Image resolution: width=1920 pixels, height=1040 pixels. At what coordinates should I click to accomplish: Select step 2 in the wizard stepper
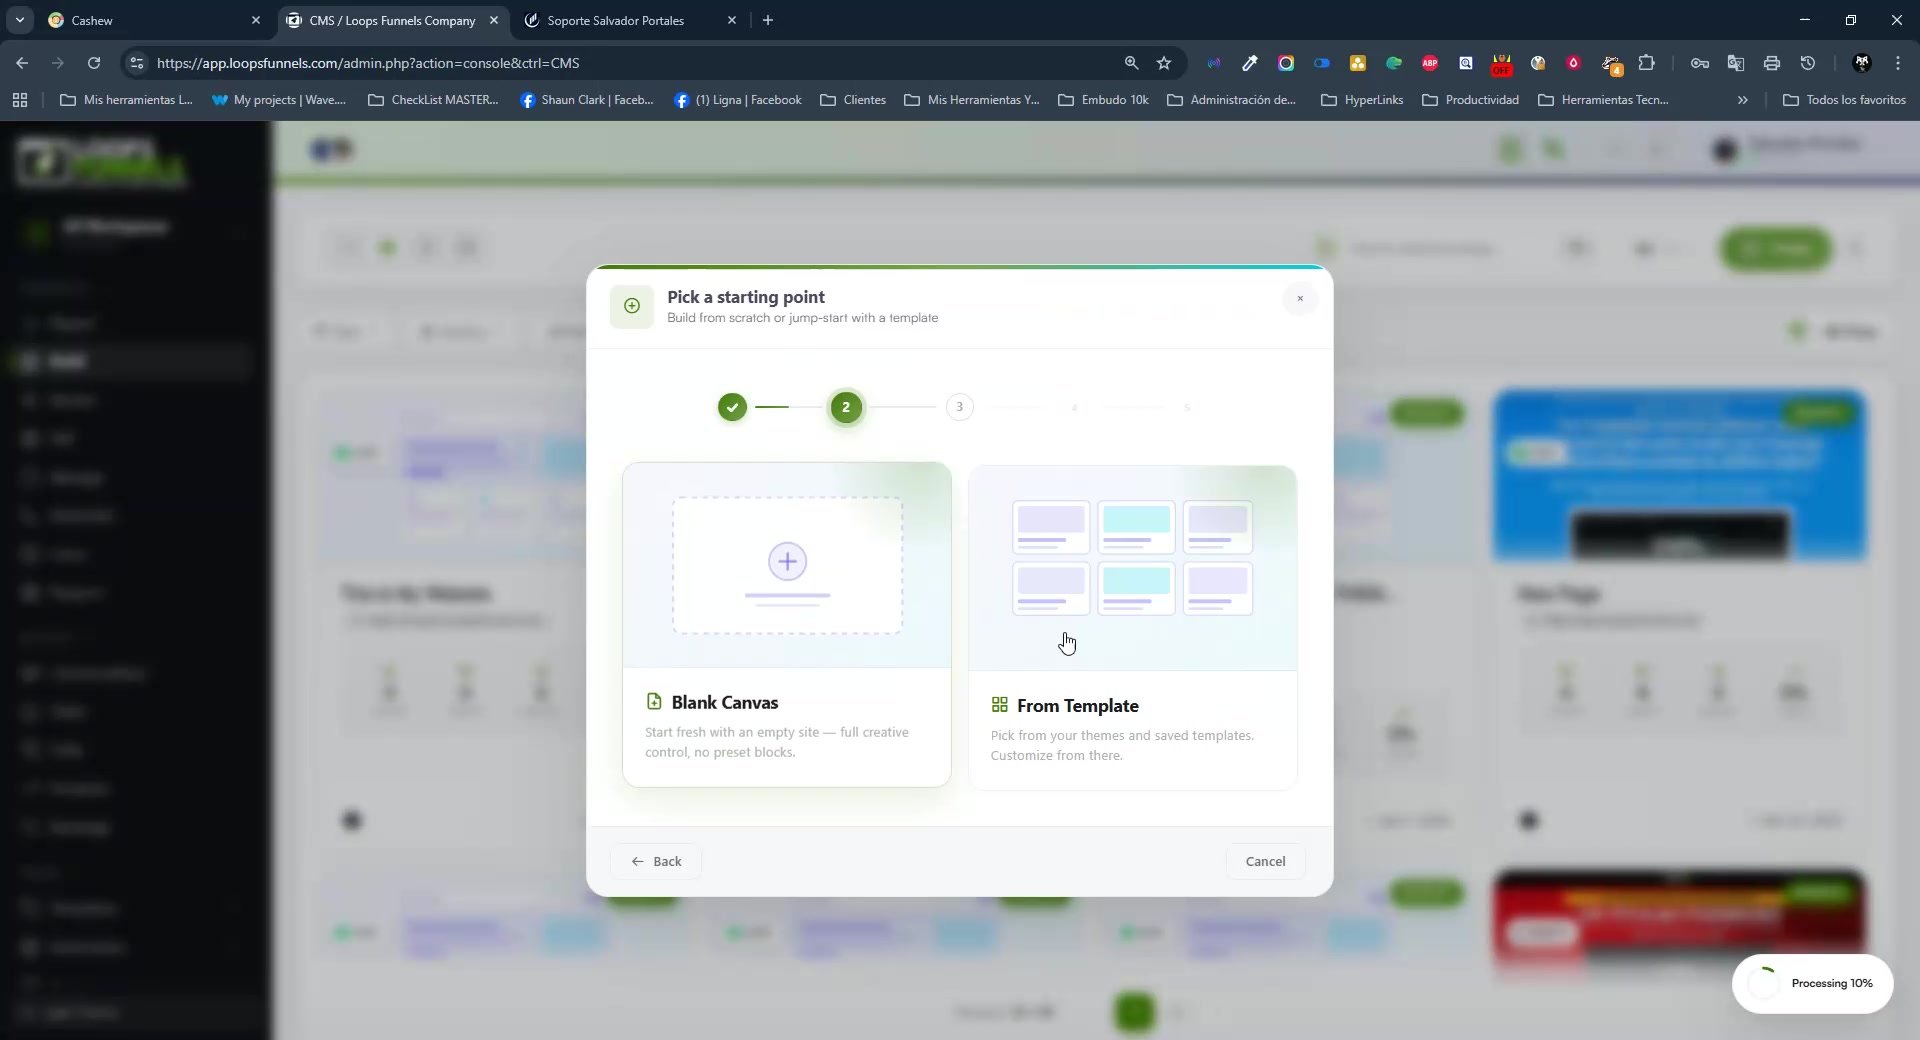pyautogui.click(x=846, y=407)
